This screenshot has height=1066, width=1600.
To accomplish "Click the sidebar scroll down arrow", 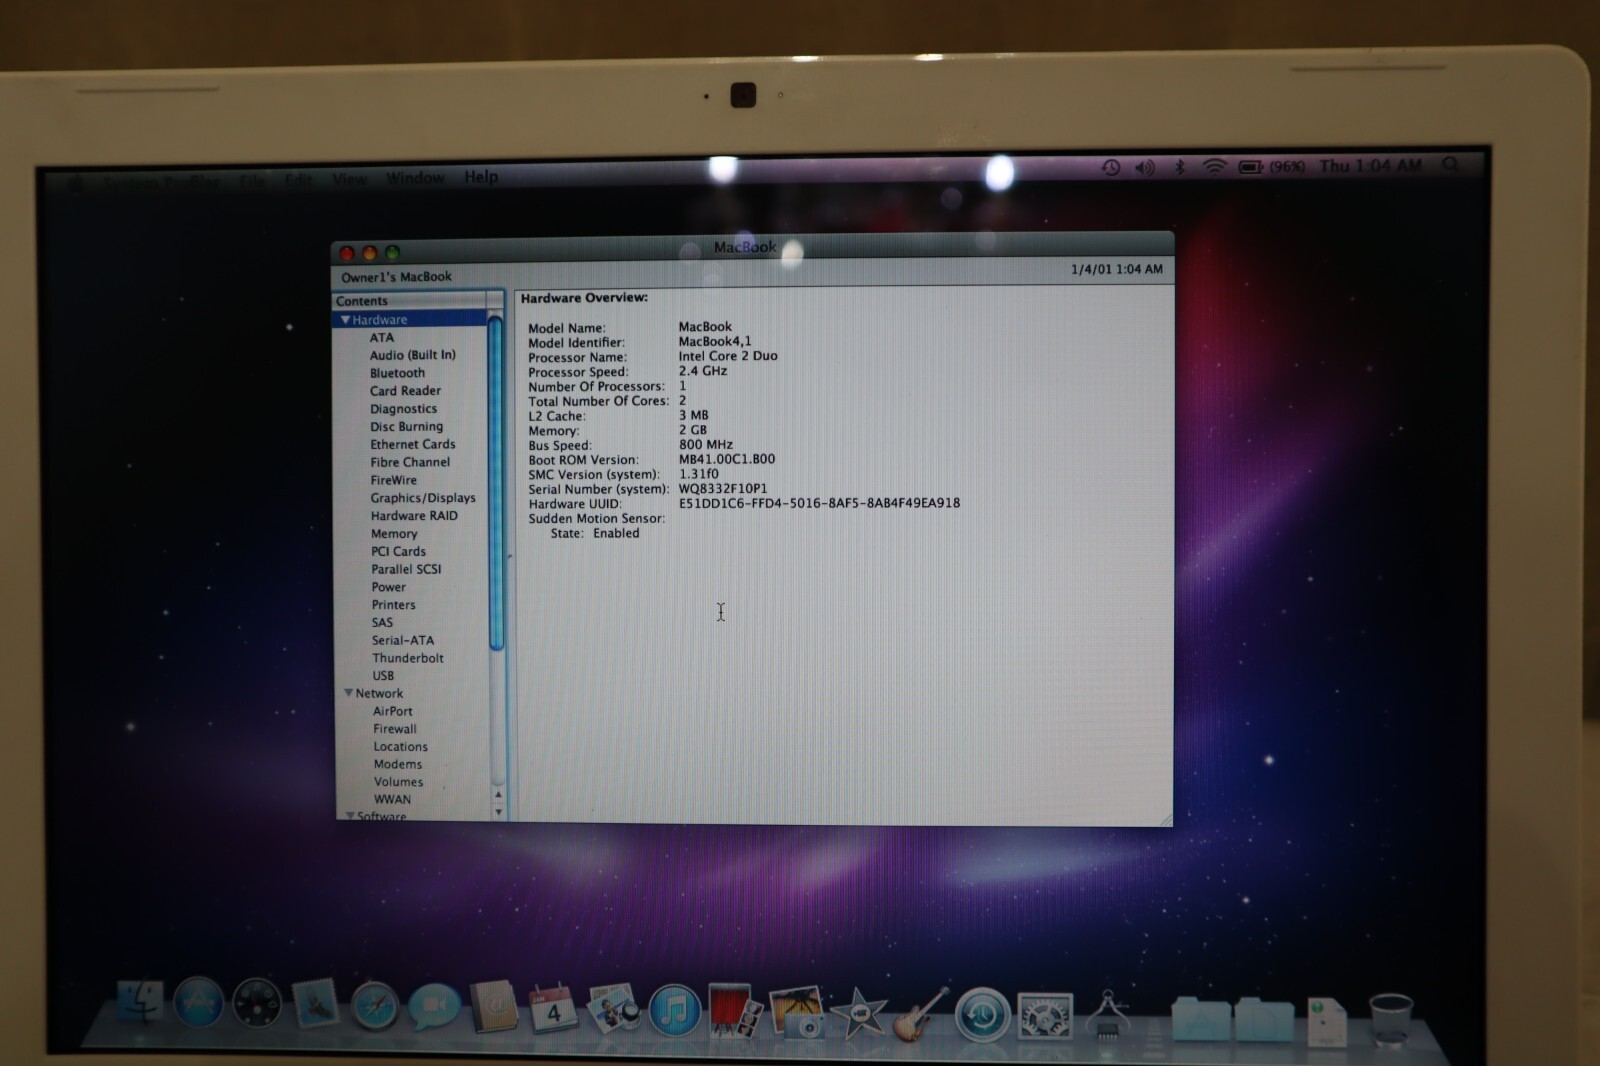I will [x=498, y=812].
